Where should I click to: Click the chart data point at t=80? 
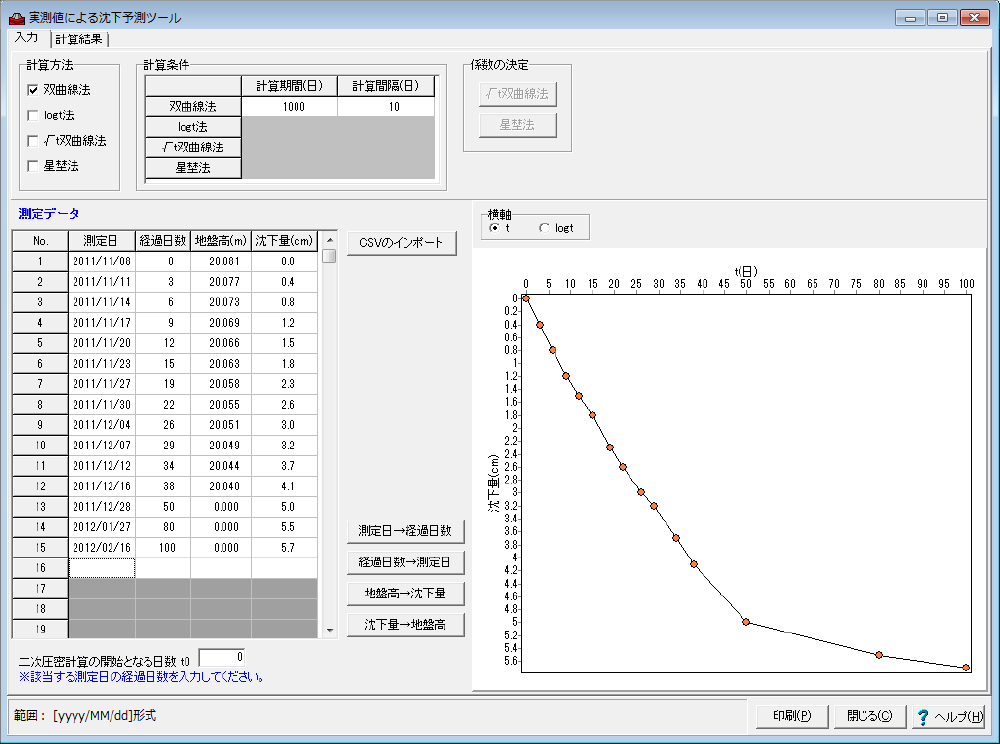click(879, 655)
